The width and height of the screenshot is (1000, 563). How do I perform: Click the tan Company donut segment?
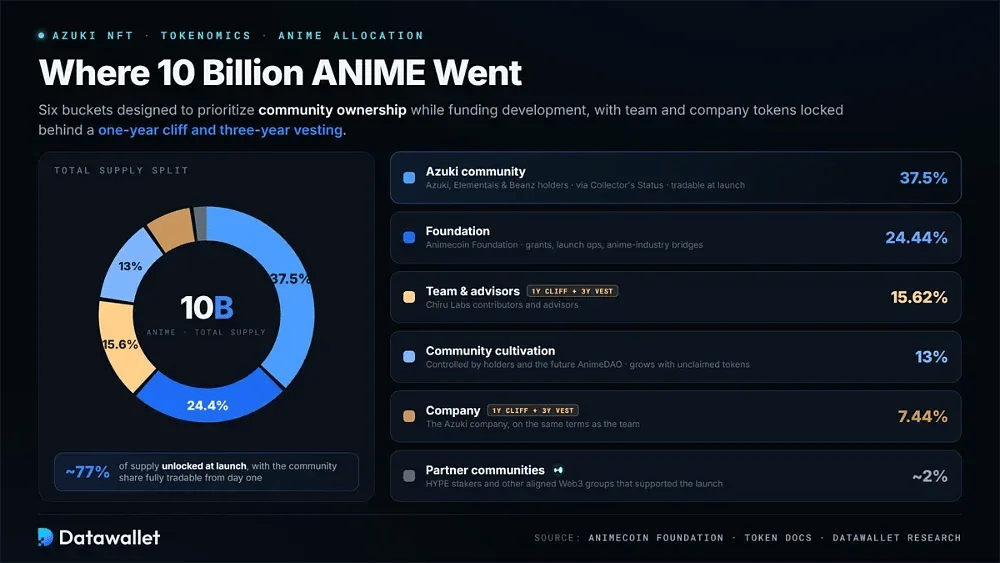[x=172, y=228]
